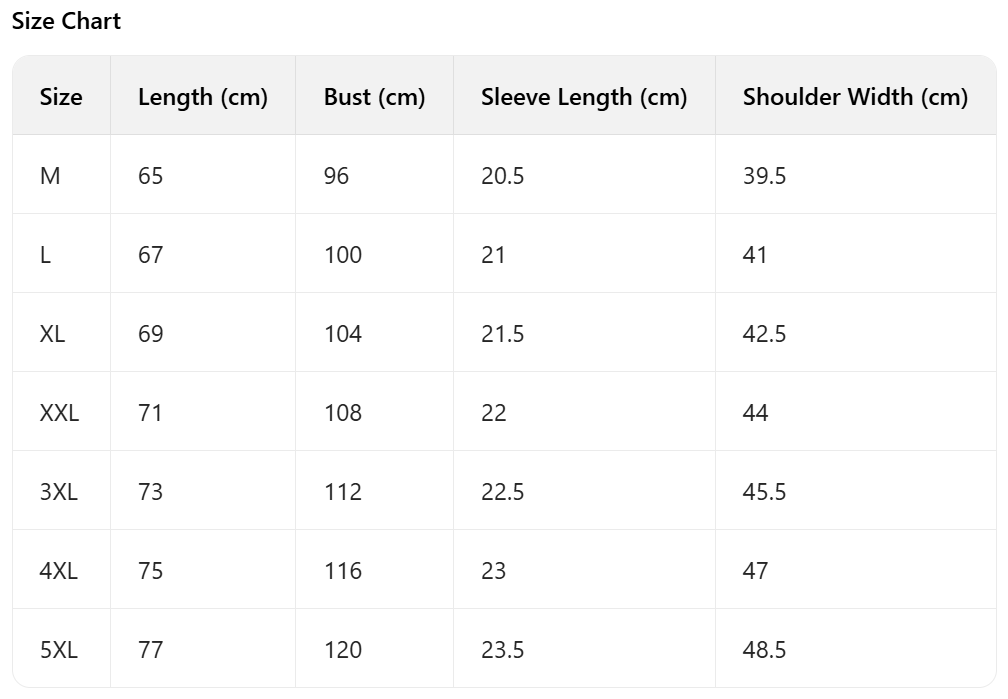
Task: Select shoulder width 48.5 in 5XL row
Action: click(765, 650)
